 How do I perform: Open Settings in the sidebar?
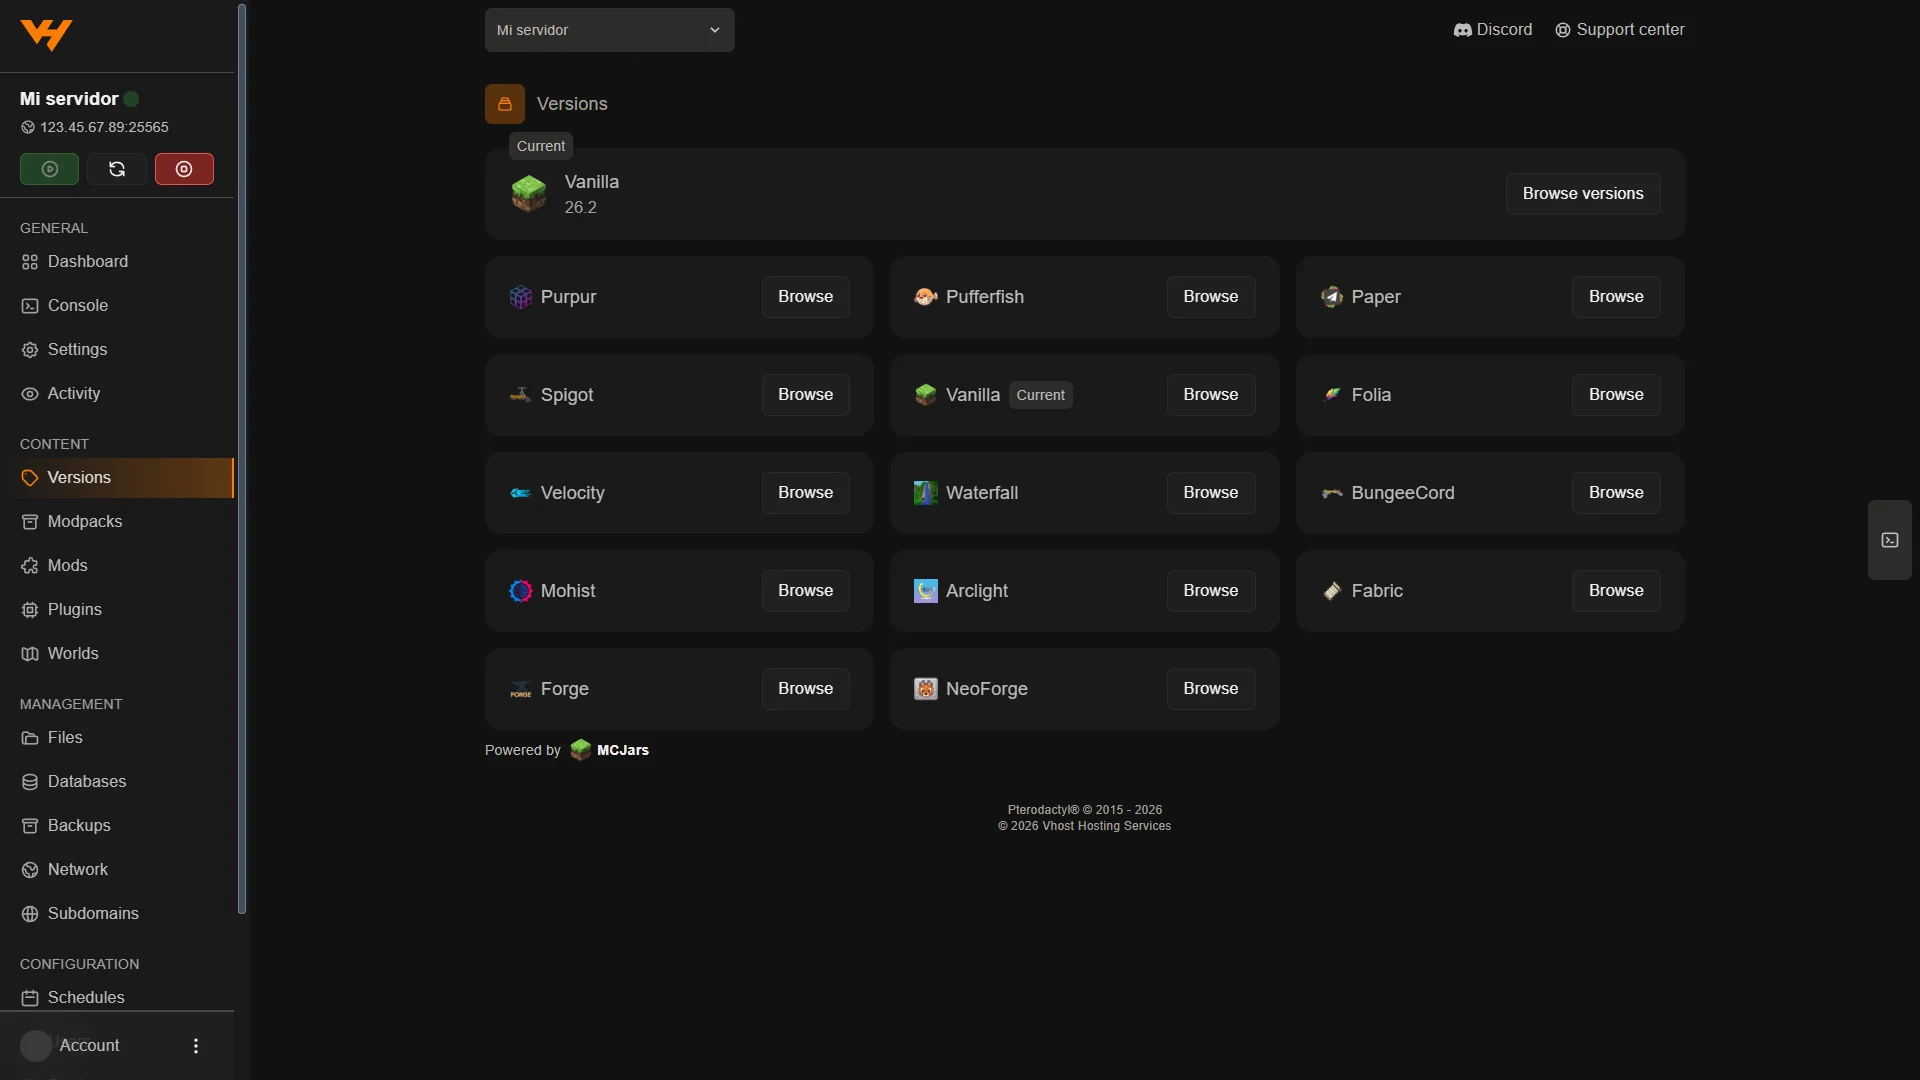[x=117, y=350]
